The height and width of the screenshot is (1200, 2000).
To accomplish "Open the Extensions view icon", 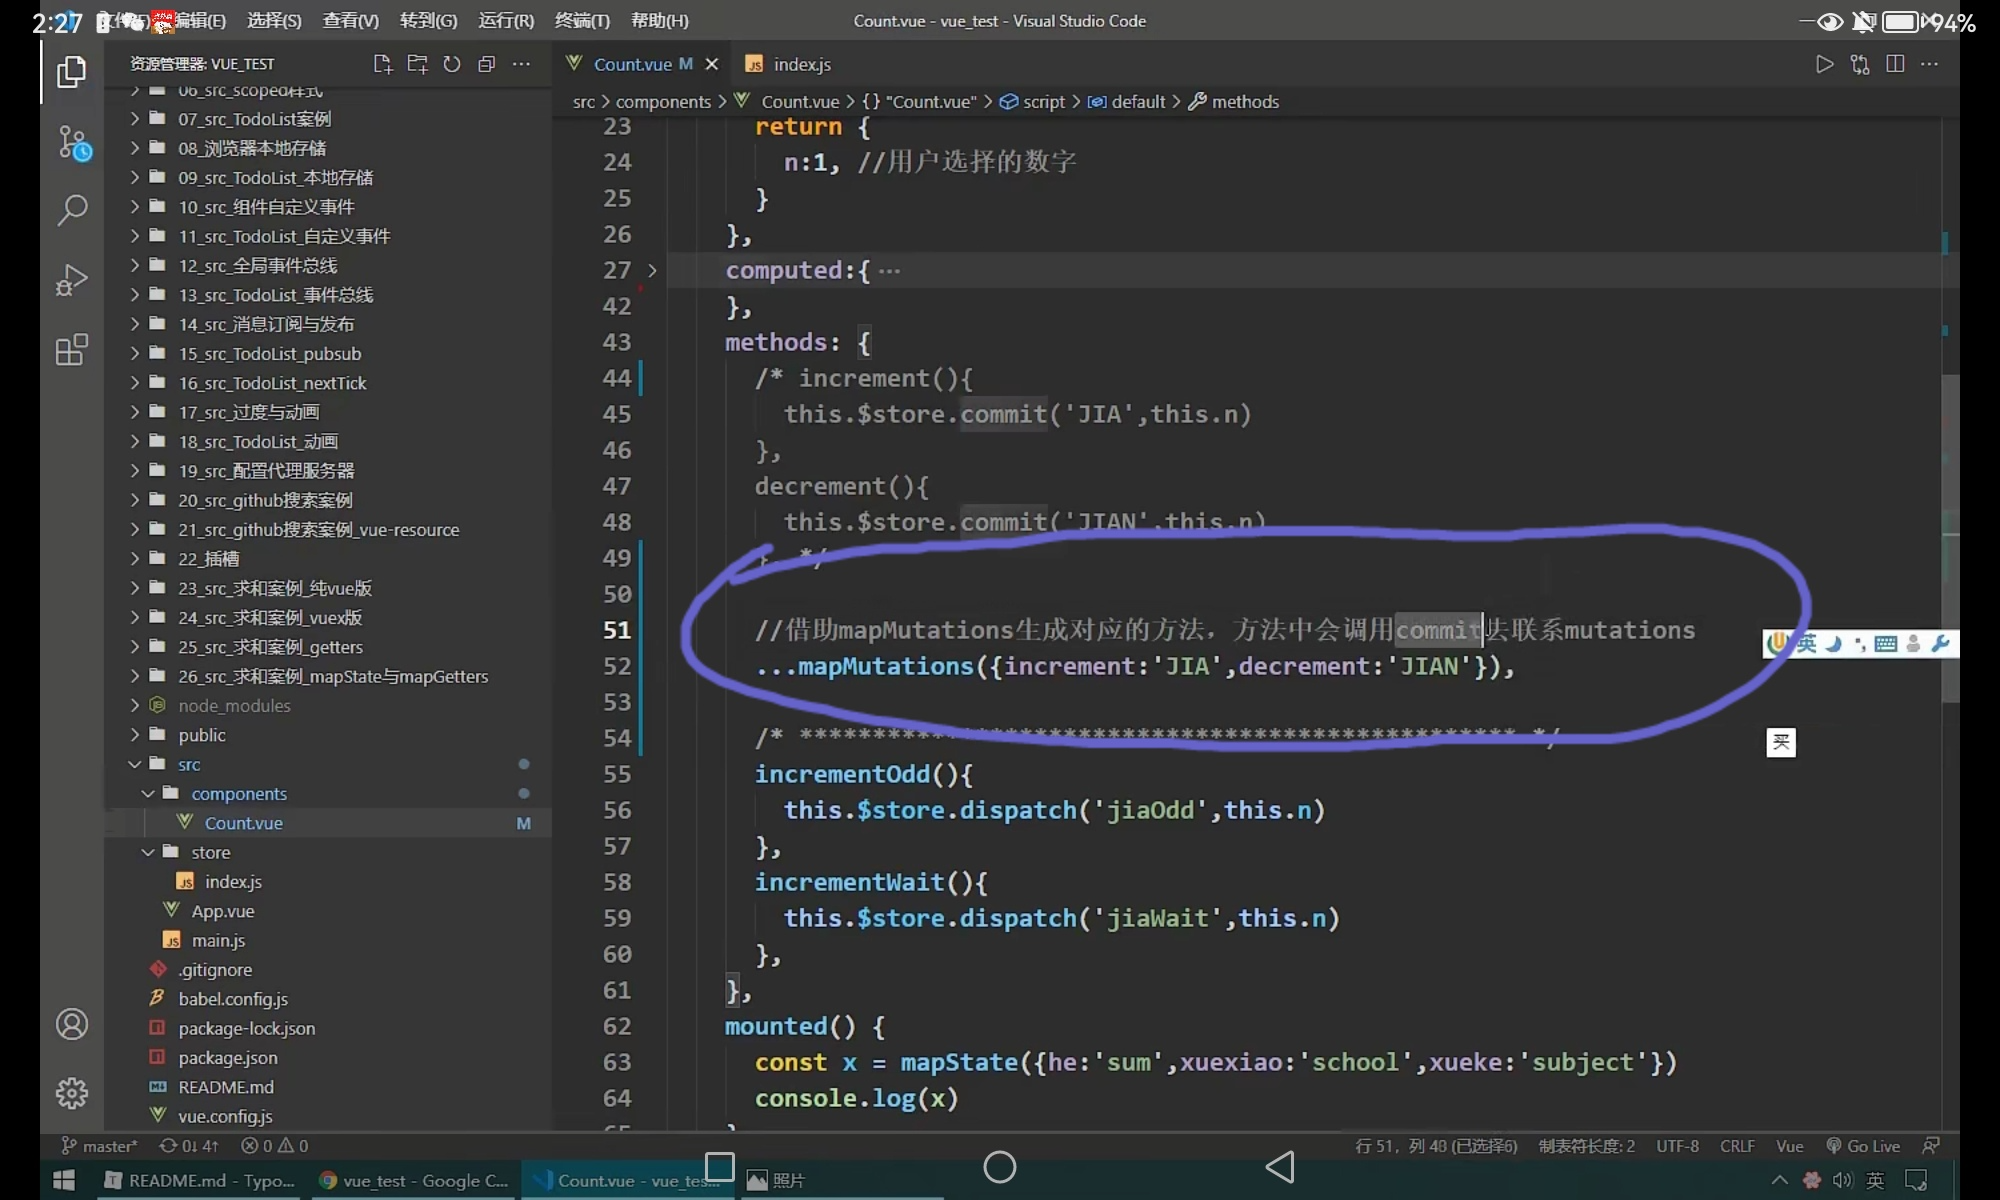I will tap(72, 350).
